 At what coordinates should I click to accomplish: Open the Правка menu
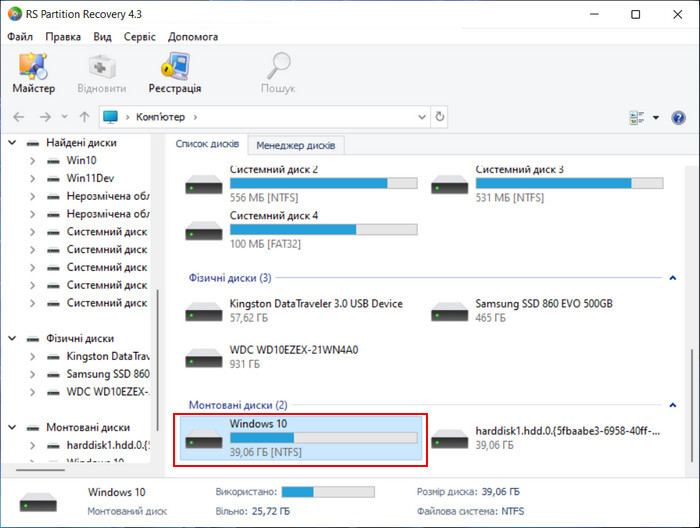pos(63,37)
